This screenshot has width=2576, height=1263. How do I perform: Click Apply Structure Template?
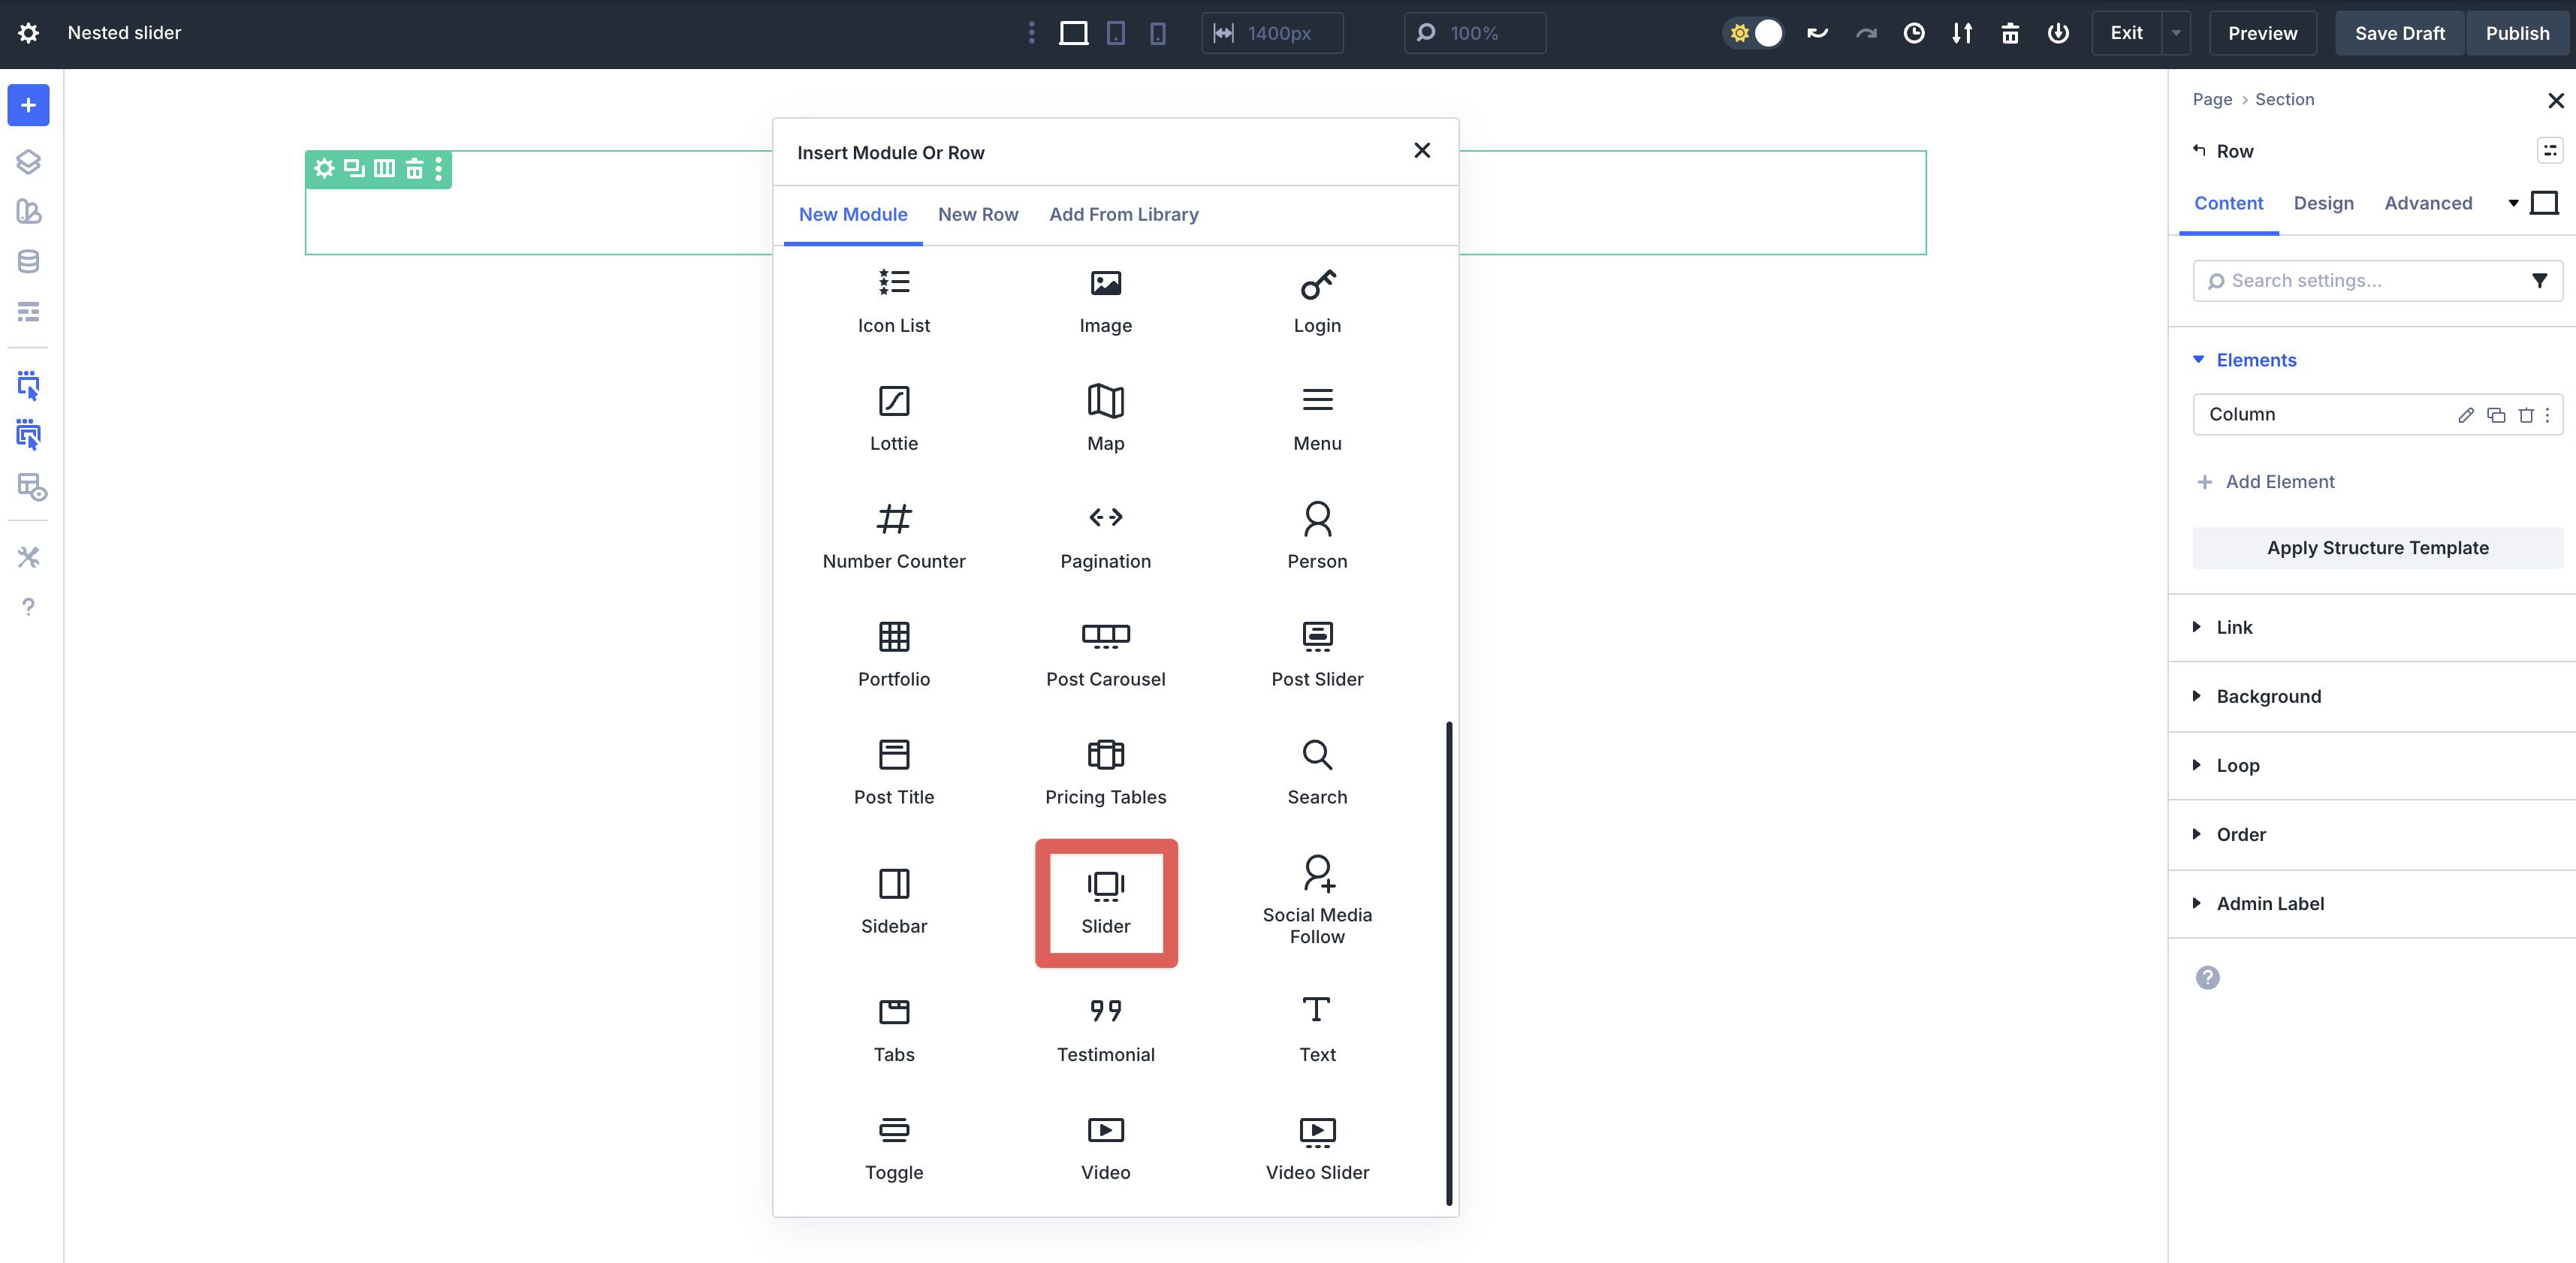pyautogui.click(x=2377, y=547)
